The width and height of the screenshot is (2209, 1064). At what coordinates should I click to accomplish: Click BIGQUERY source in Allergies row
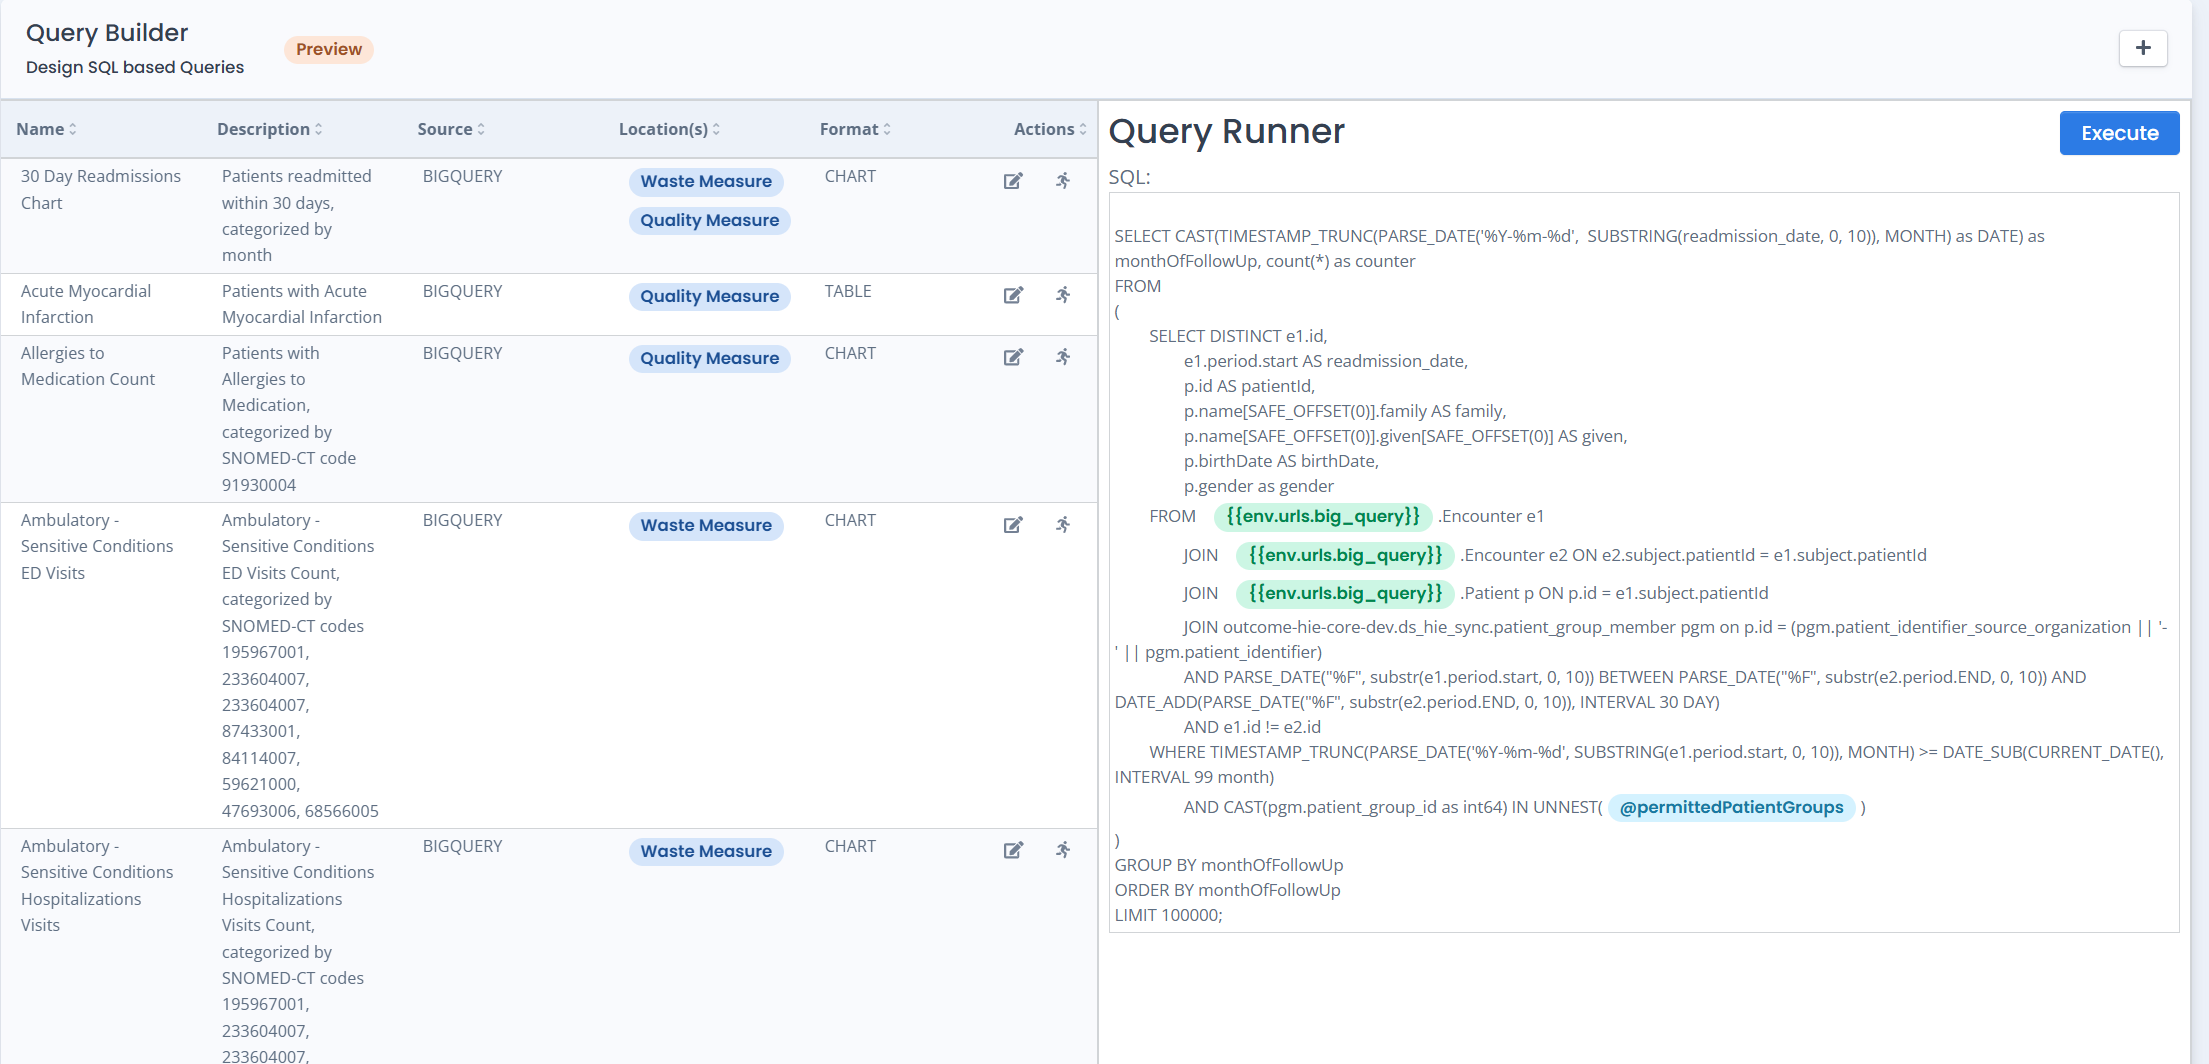click(462, 353)
